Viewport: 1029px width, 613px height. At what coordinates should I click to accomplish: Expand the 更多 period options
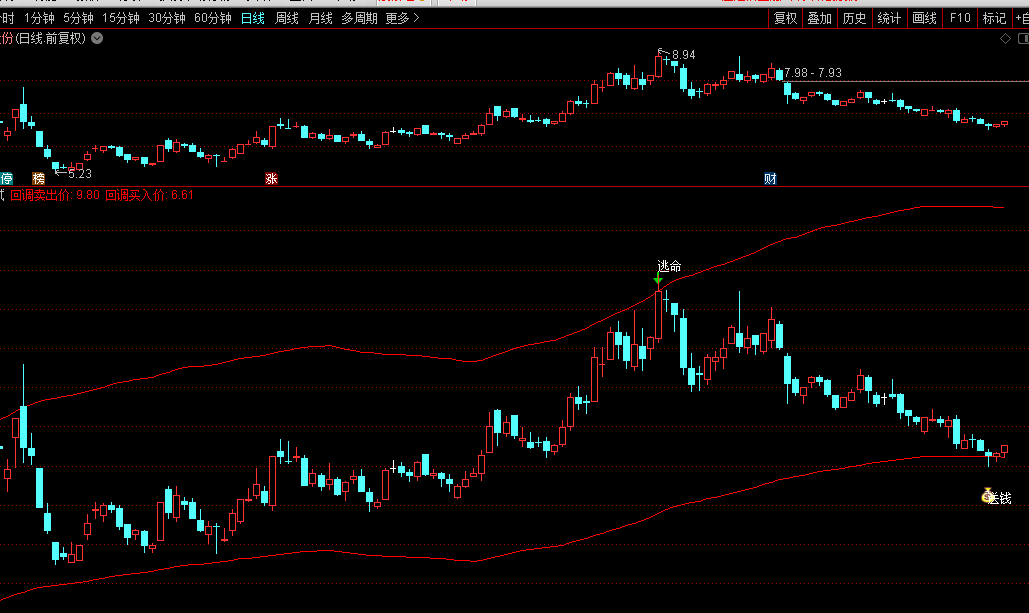tap(402, 18)
